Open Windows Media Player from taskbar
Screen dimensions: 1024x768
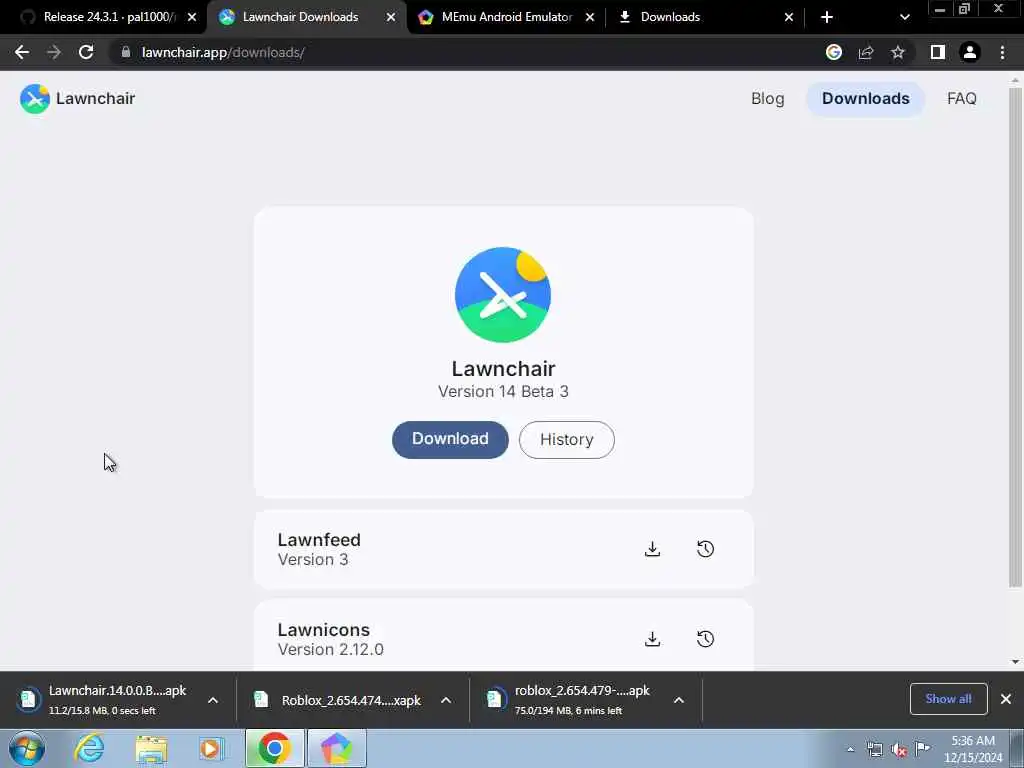coord(211,748)
